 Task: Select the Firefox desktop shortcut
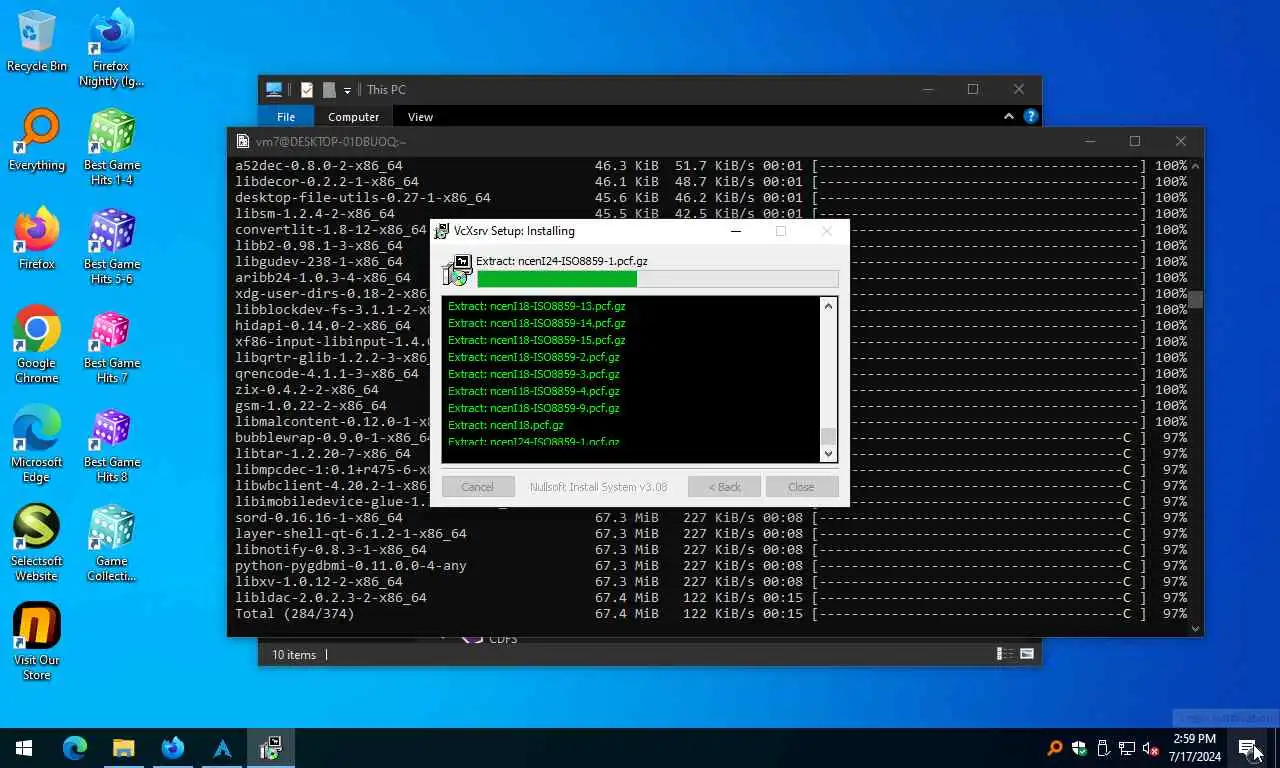[x=36, y=240]
